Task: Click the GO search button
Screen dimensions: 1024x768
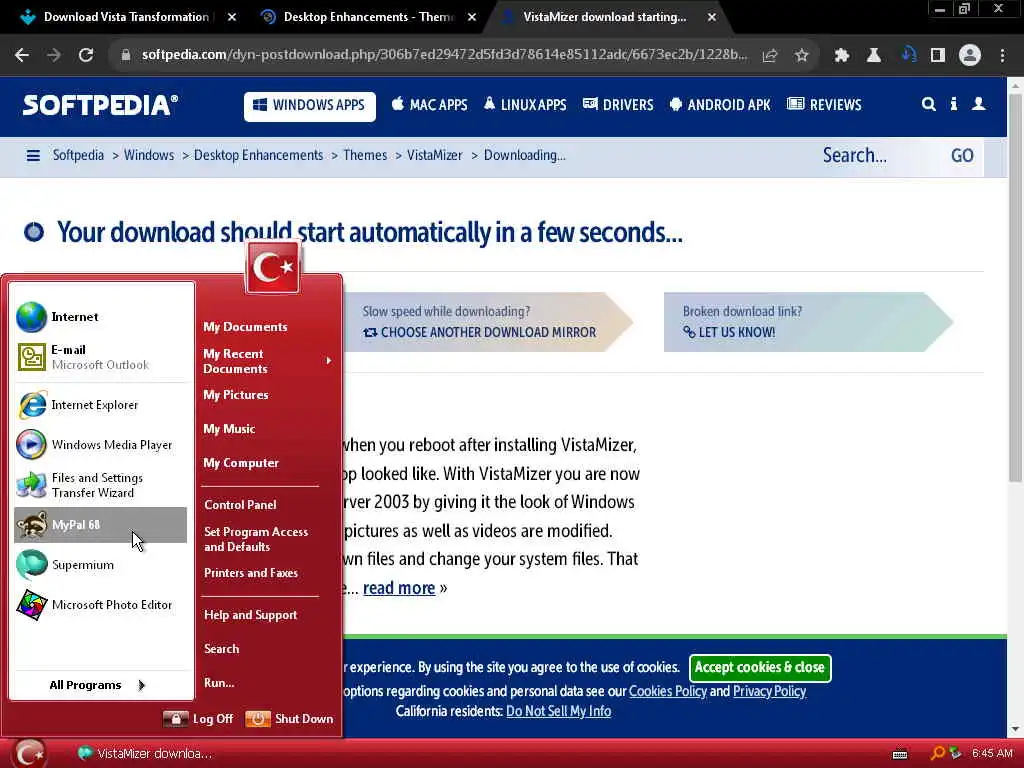Action: pos(962,156)
